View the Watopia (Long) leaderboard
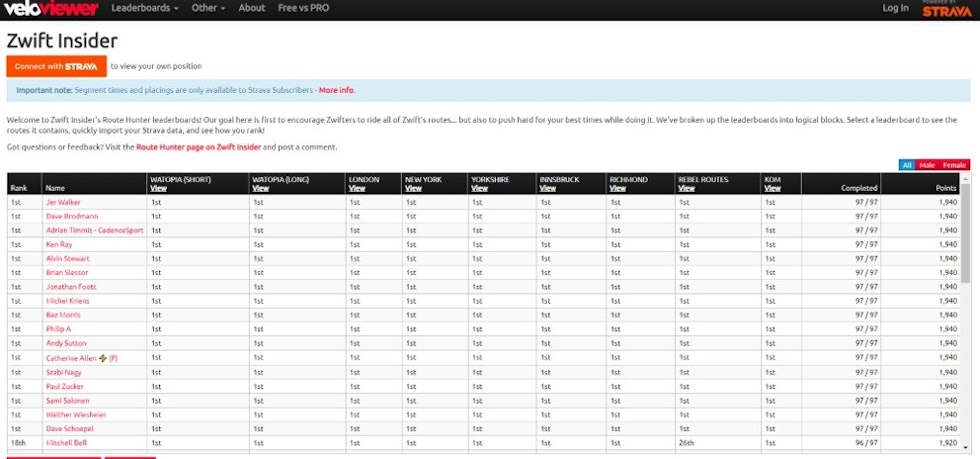 [x=261, y=188]
